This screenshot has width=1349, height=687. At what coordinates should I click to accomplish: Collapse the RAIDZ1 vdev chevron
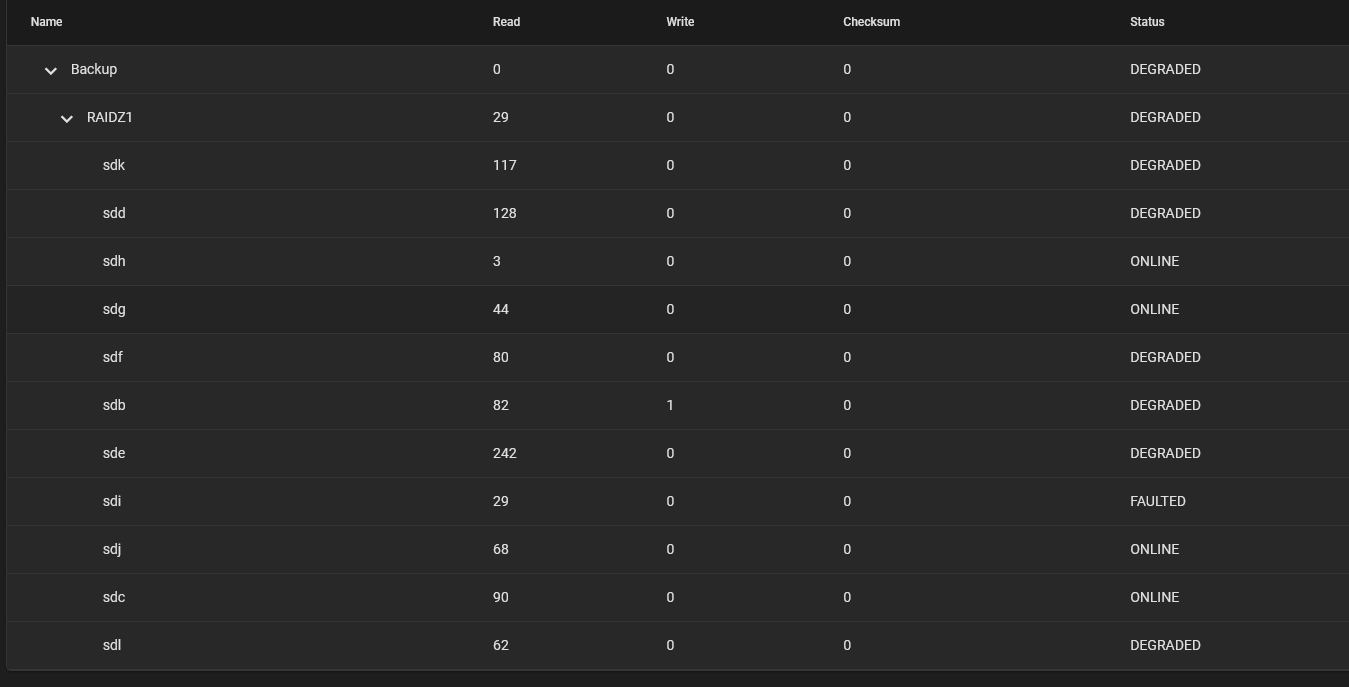67,118
